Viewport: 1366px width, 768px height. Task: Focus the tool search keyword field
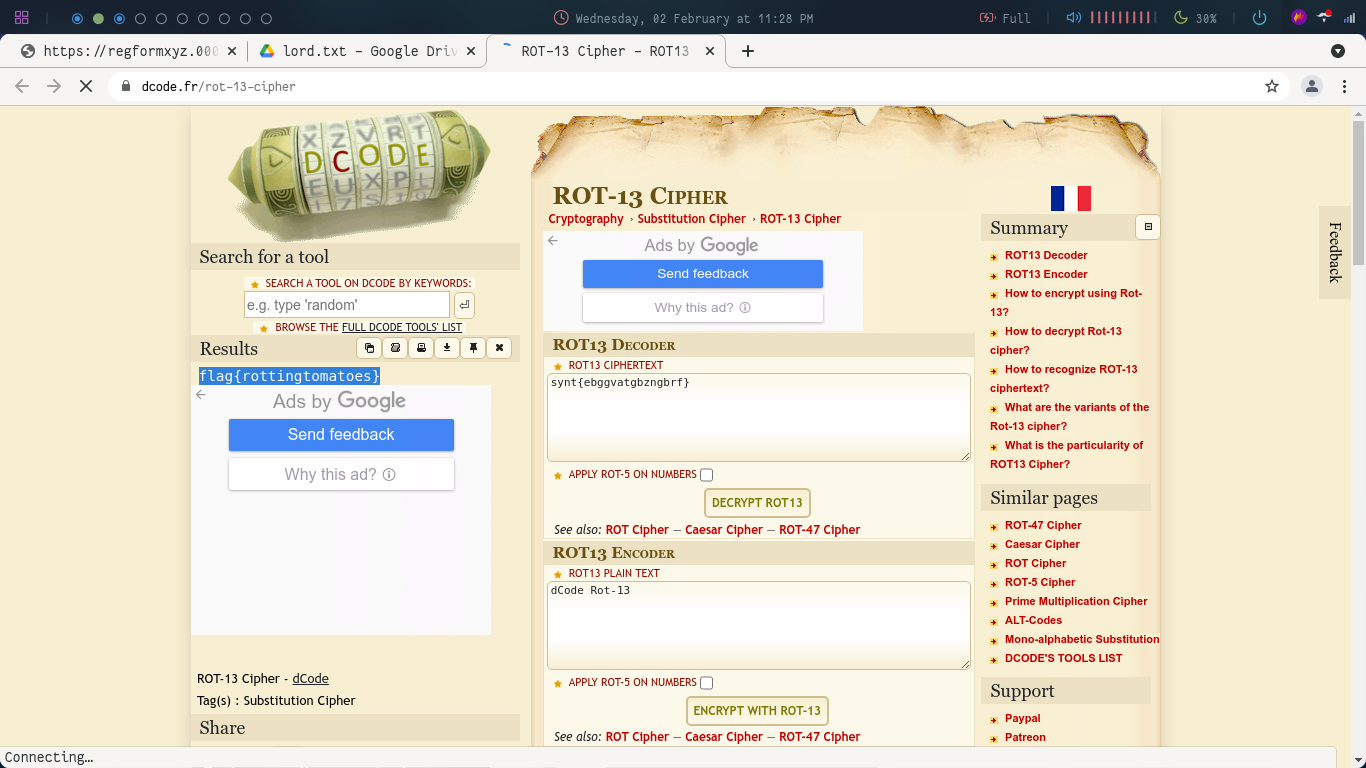[347, 305]
